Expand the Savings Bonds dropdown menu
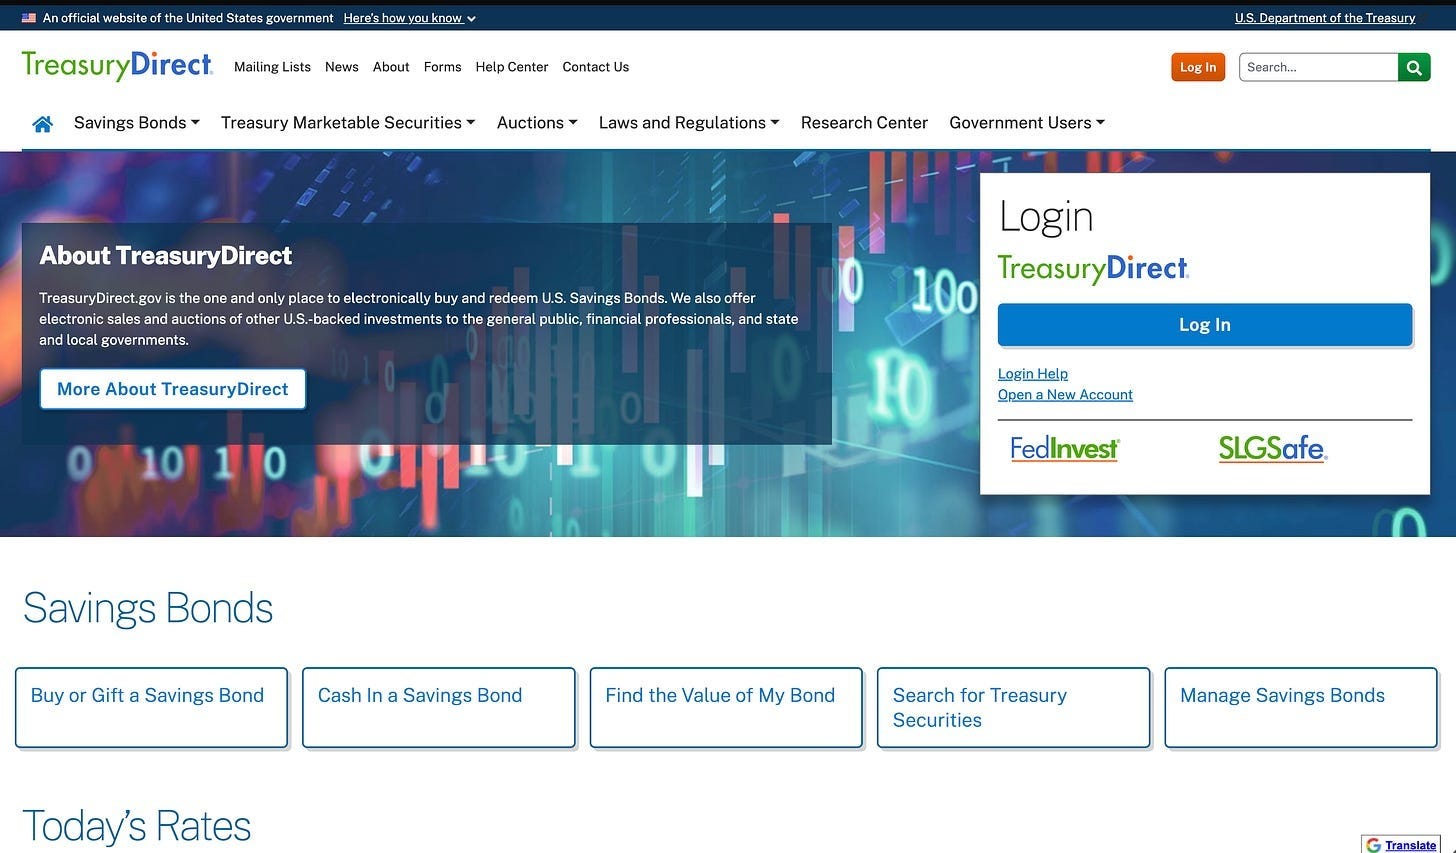The height and width of the screenshot is (853, 1456). pos(137,123)
